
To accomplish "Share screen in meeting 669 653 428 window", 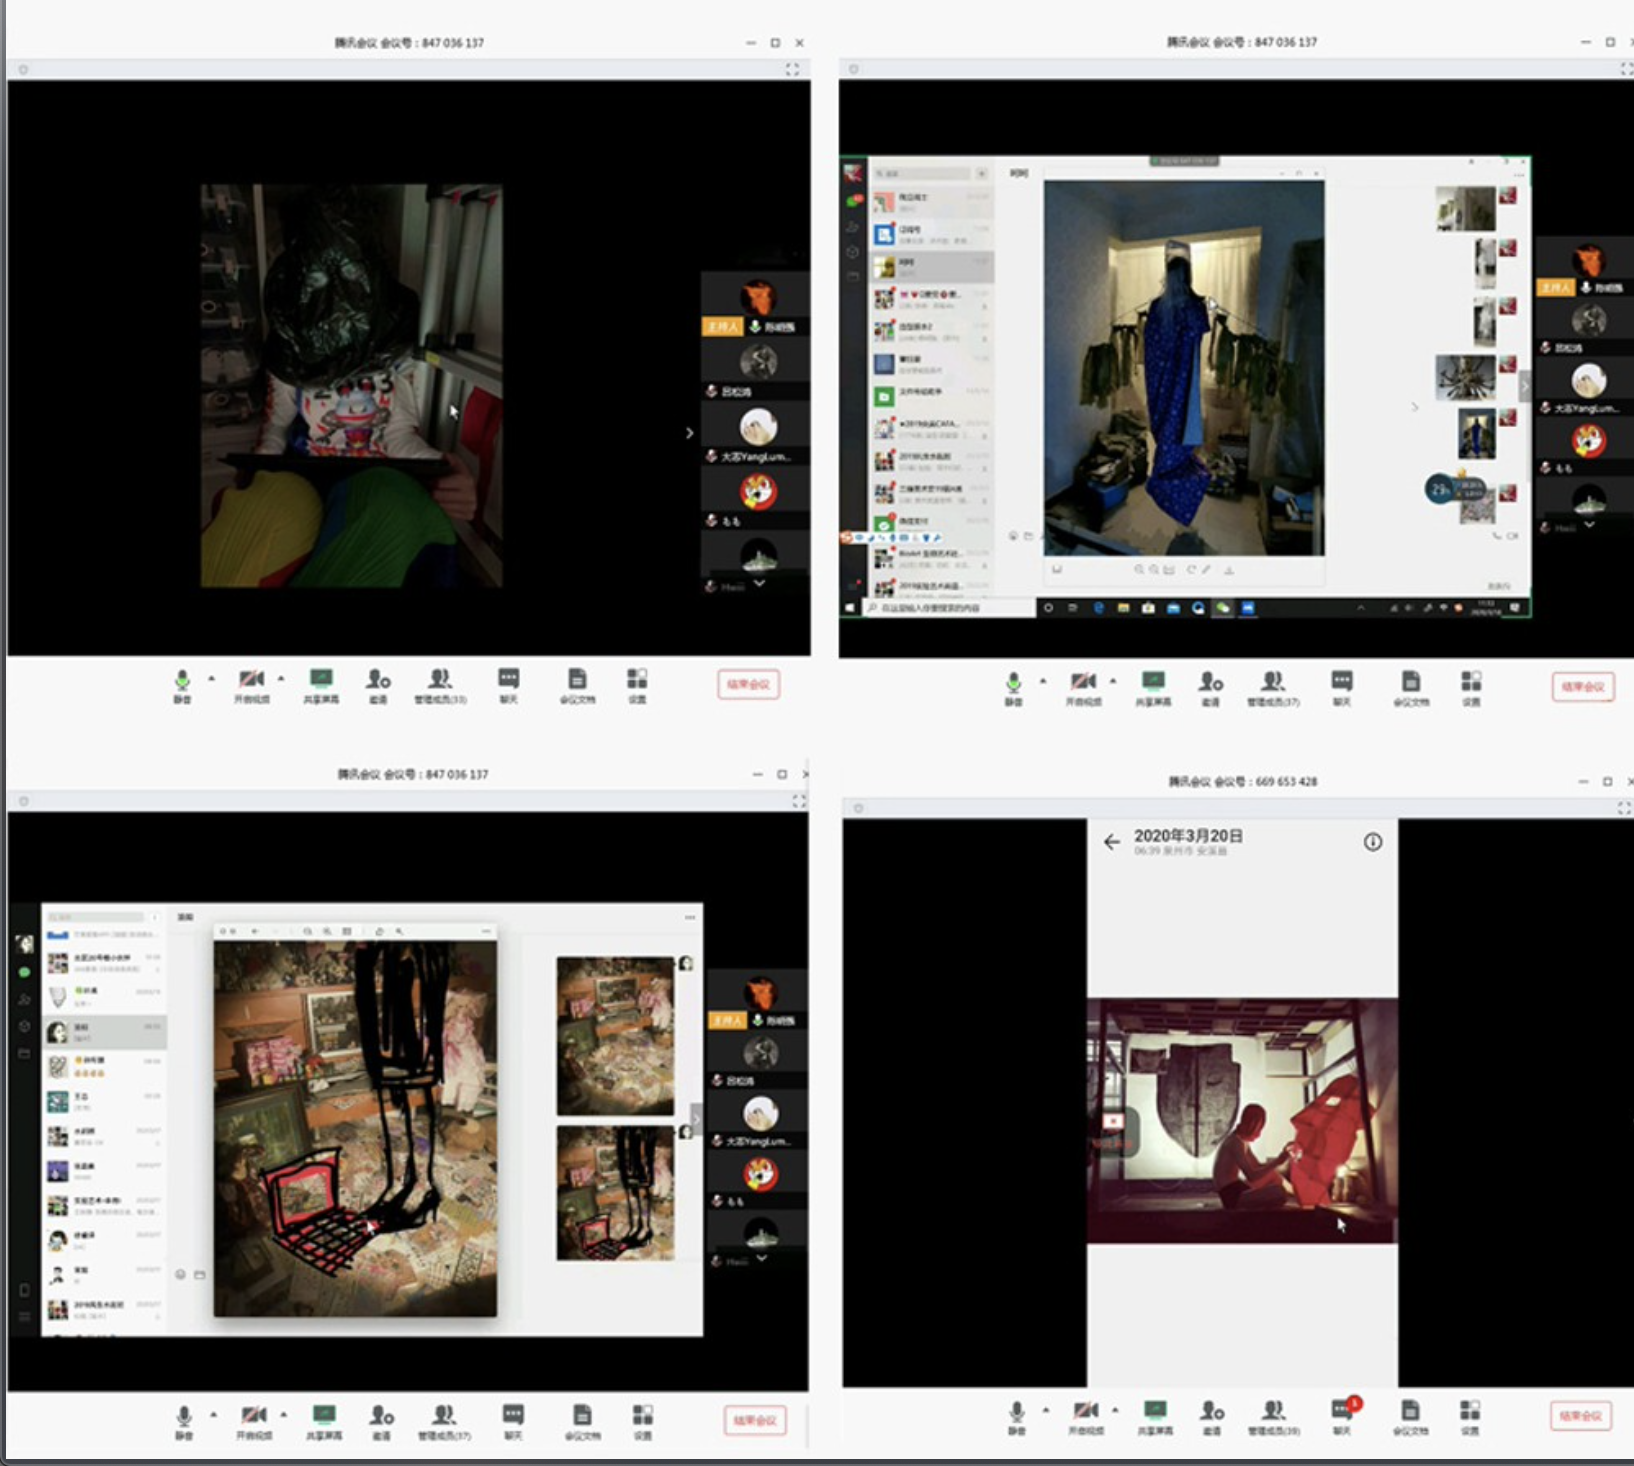I will coord(1155,1417).
